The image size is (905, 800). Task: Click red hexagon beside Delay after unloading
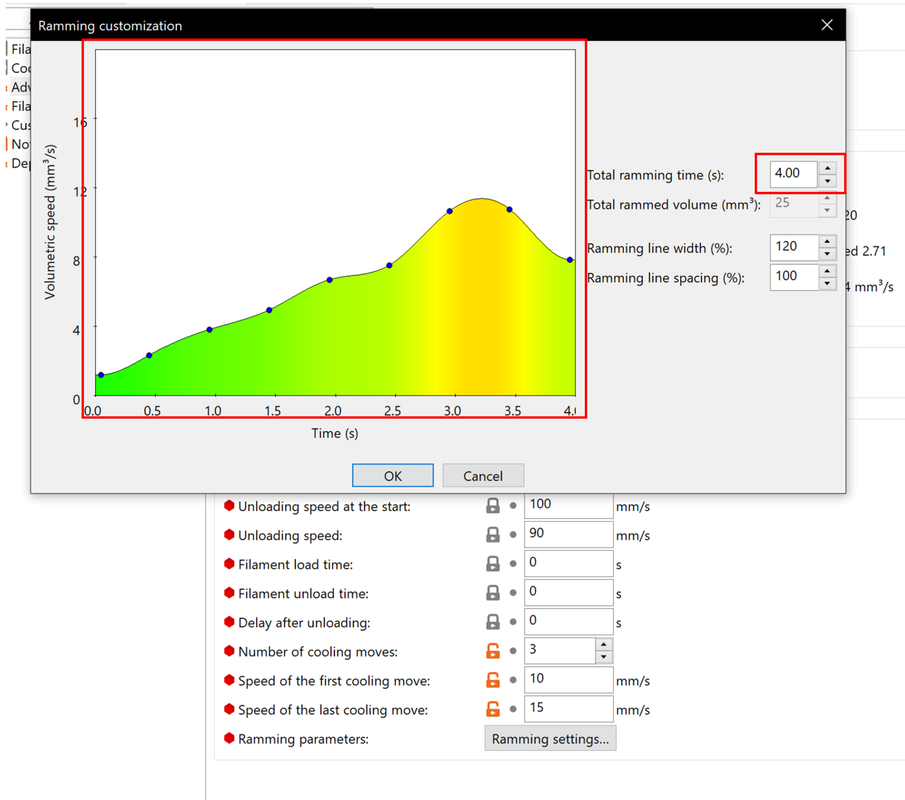(229, 622)
